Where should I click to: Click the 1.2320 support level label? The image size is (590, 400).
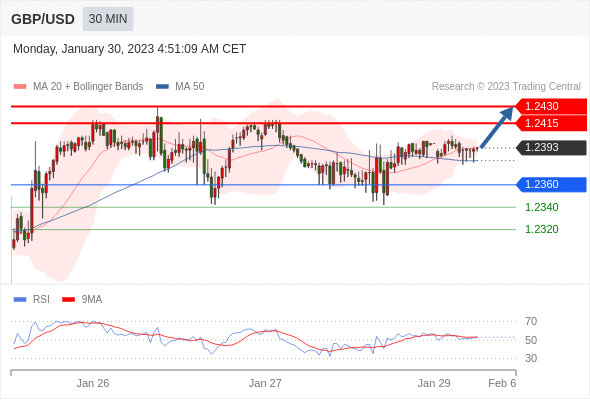coord(541,229)
